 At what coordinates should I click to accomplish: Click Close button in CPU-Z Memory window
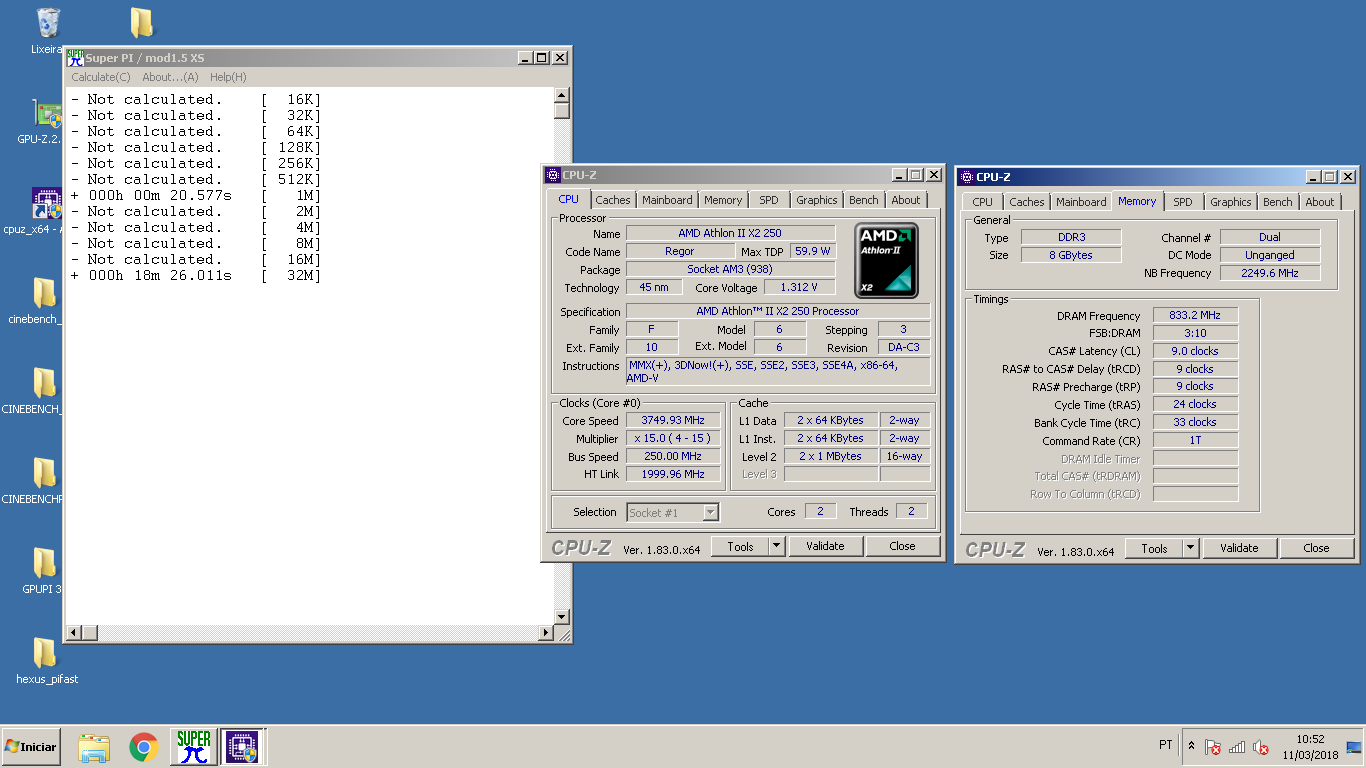[x=1316, y=548]
